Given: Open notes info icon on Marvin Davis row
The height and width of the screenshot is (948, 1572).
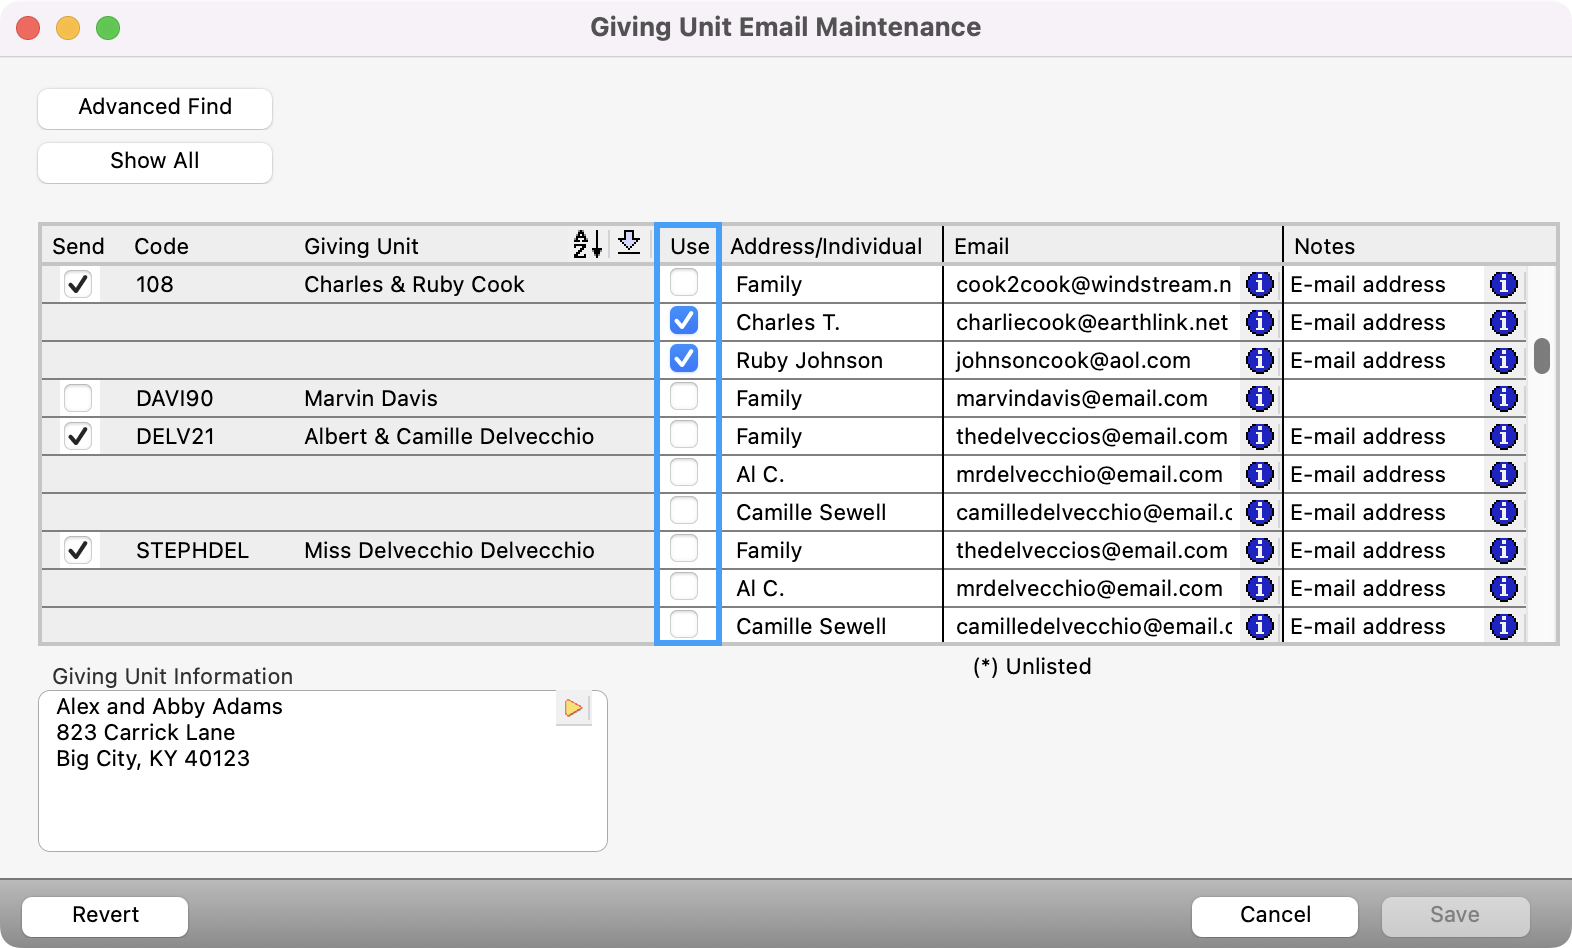Looking at the screenshot, I should (x=1503, y=399).
